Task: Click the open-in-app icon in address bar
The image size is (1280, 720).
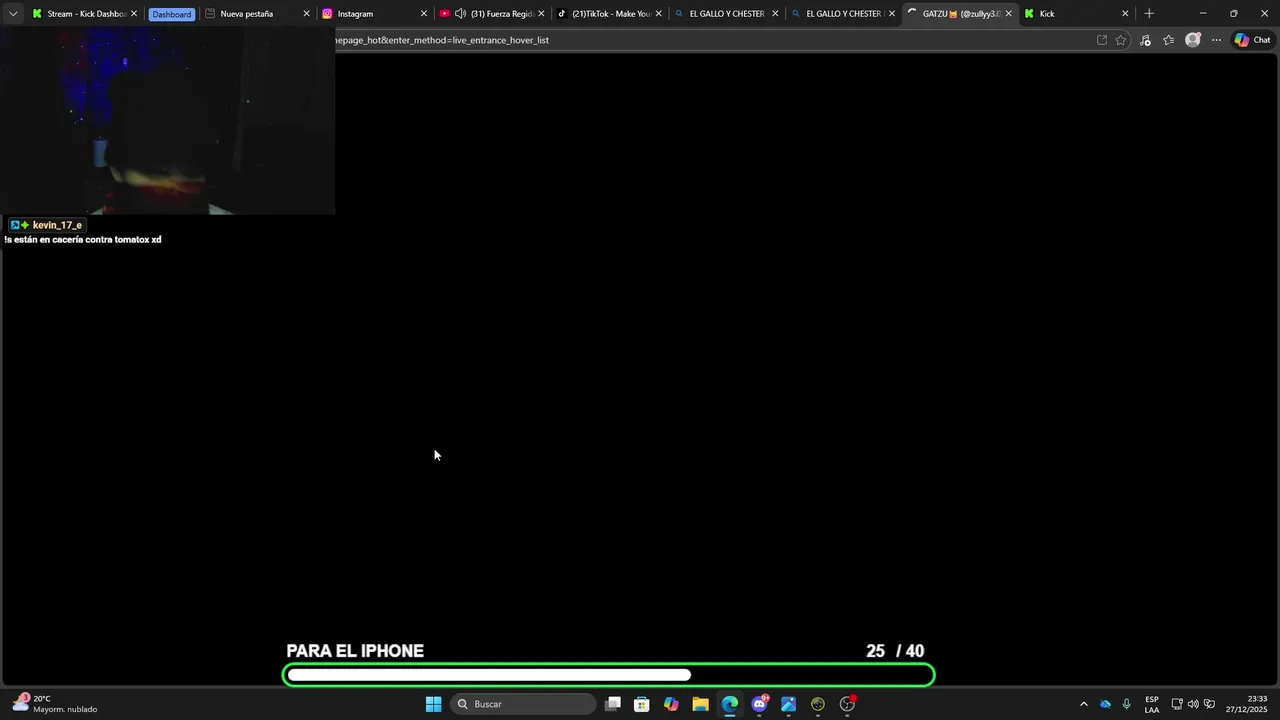Action: (1101, 40)
